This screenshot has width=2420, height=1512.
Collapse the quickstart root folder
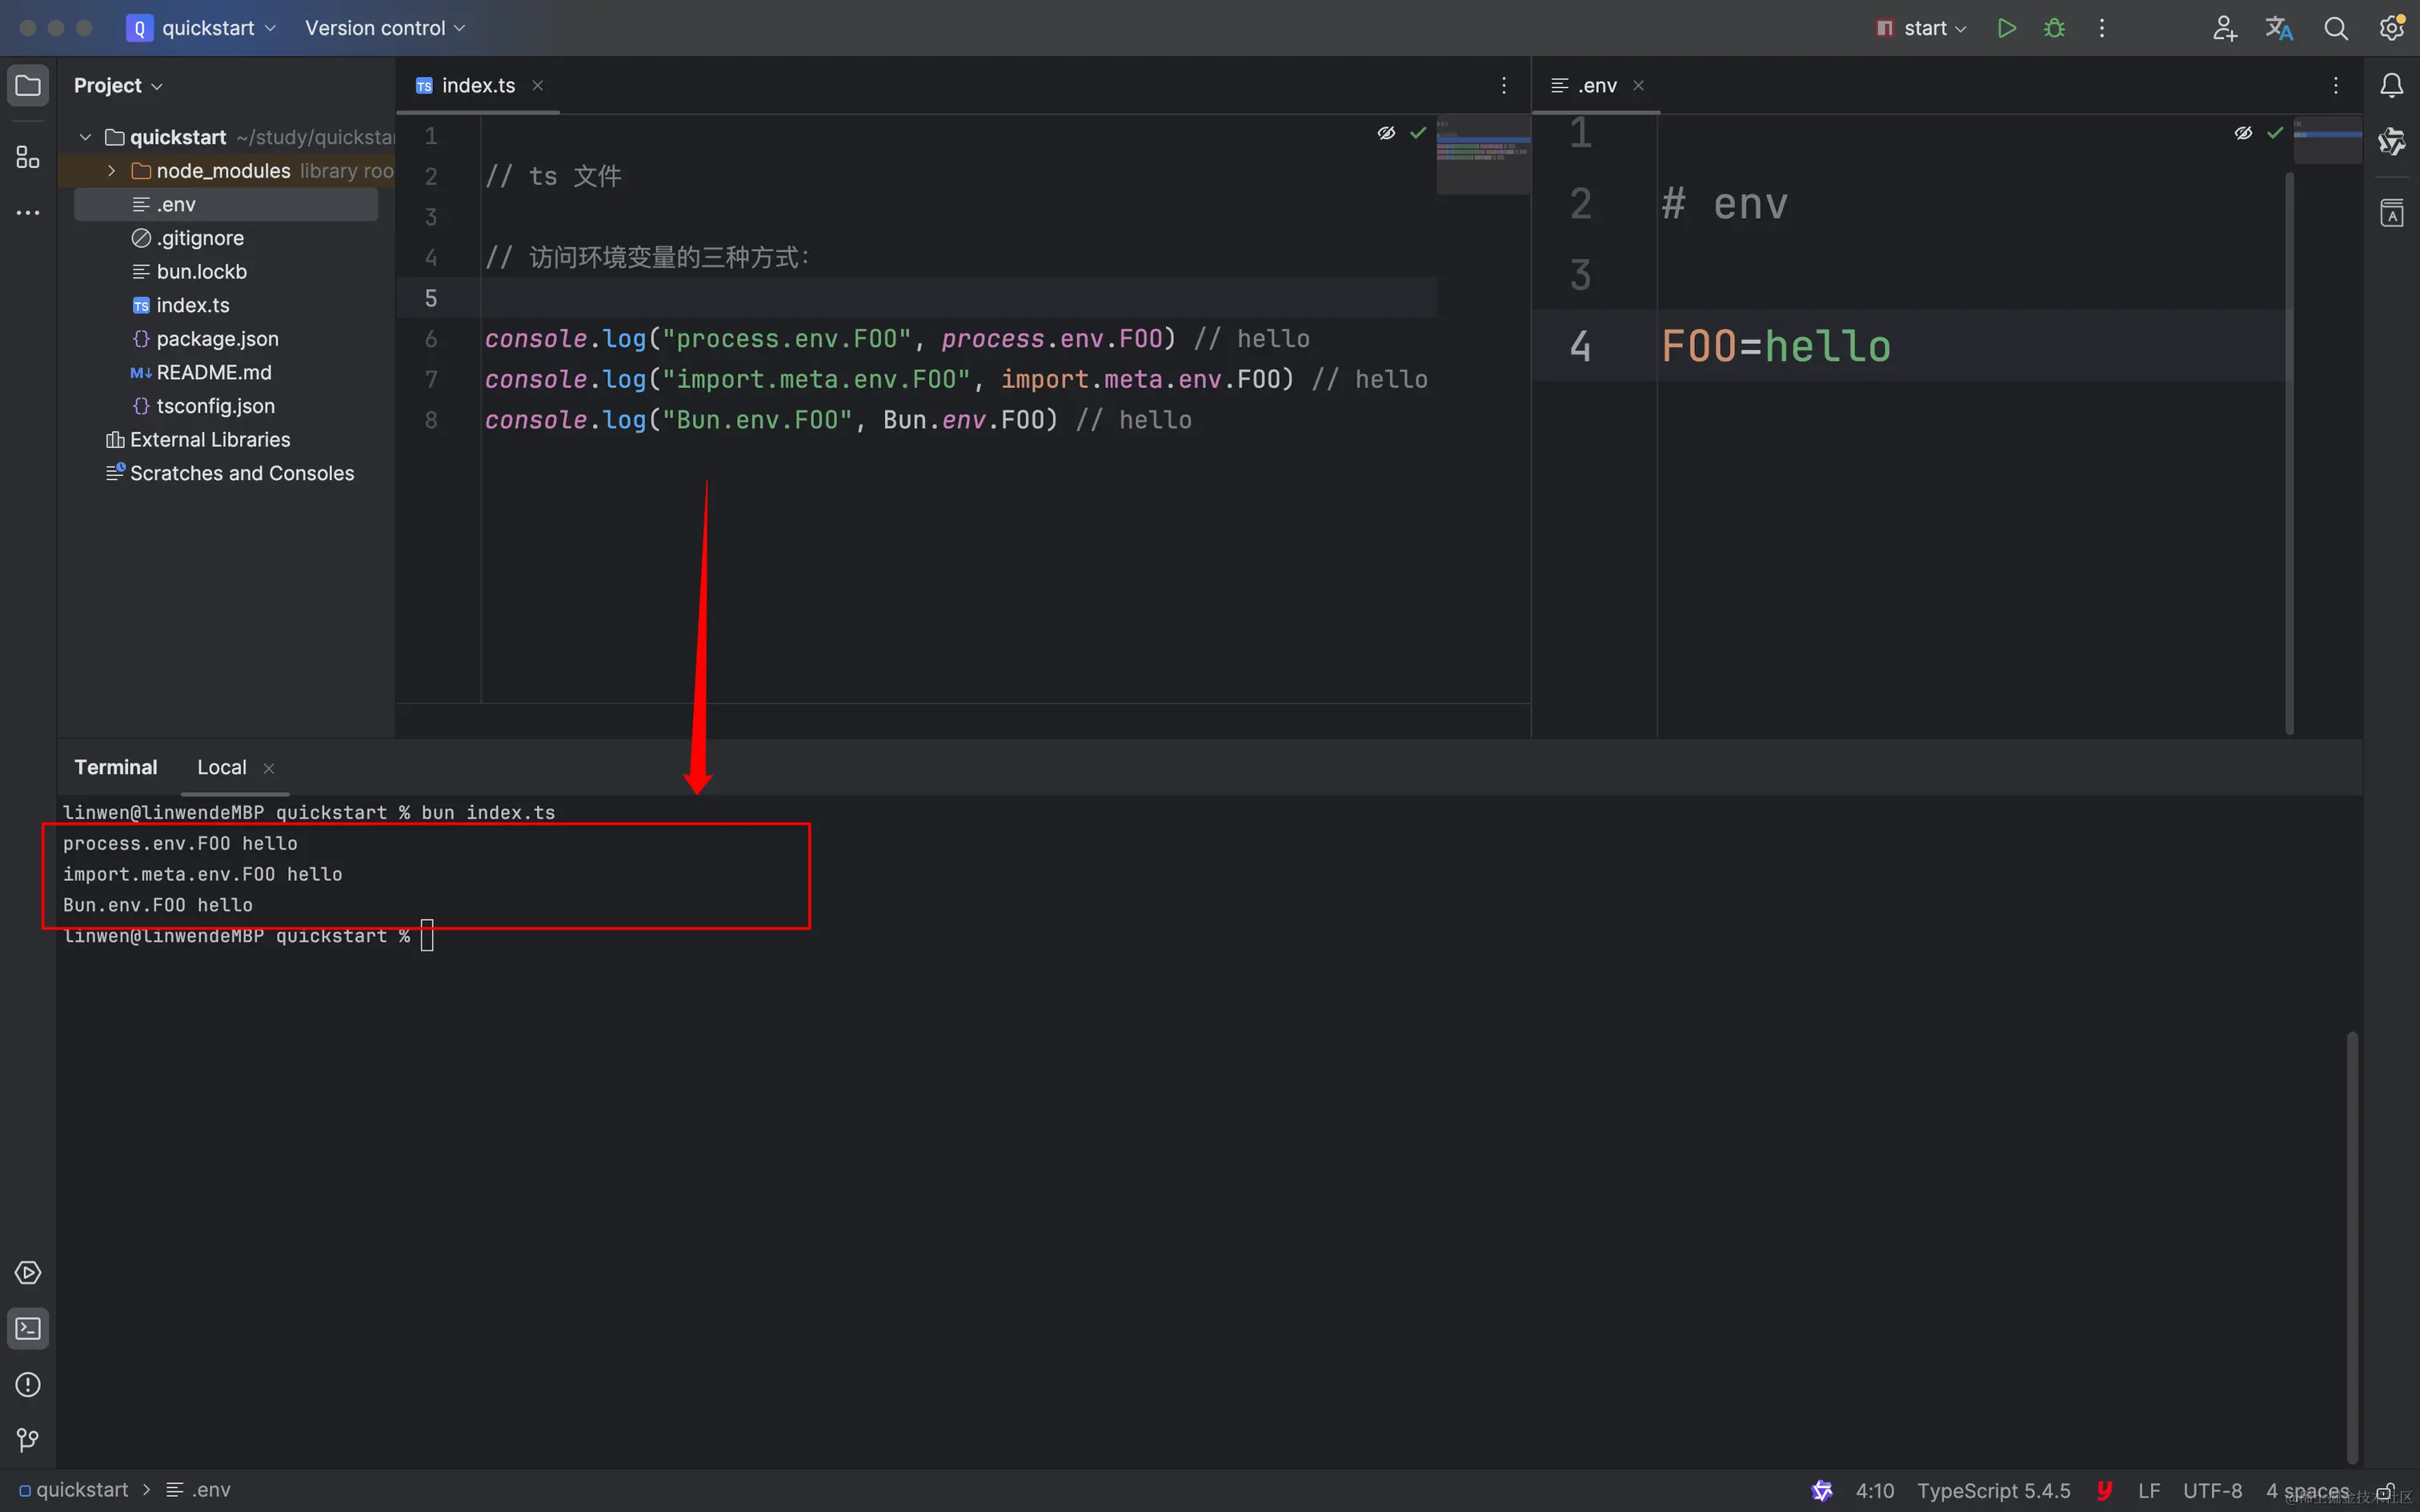click(x=86, y=137)
